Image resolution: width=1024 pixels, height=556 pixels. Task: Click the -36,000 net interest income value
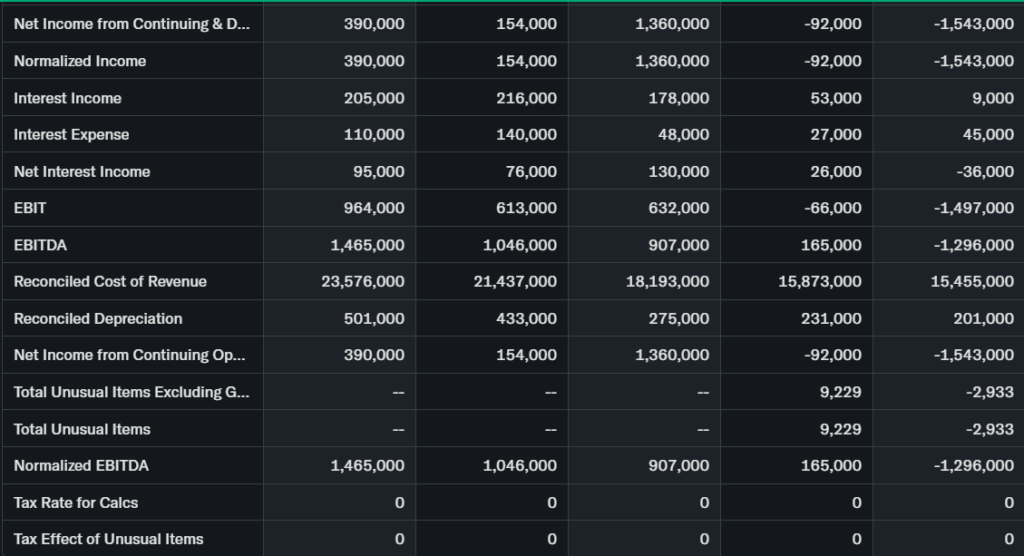coord(984,172)
